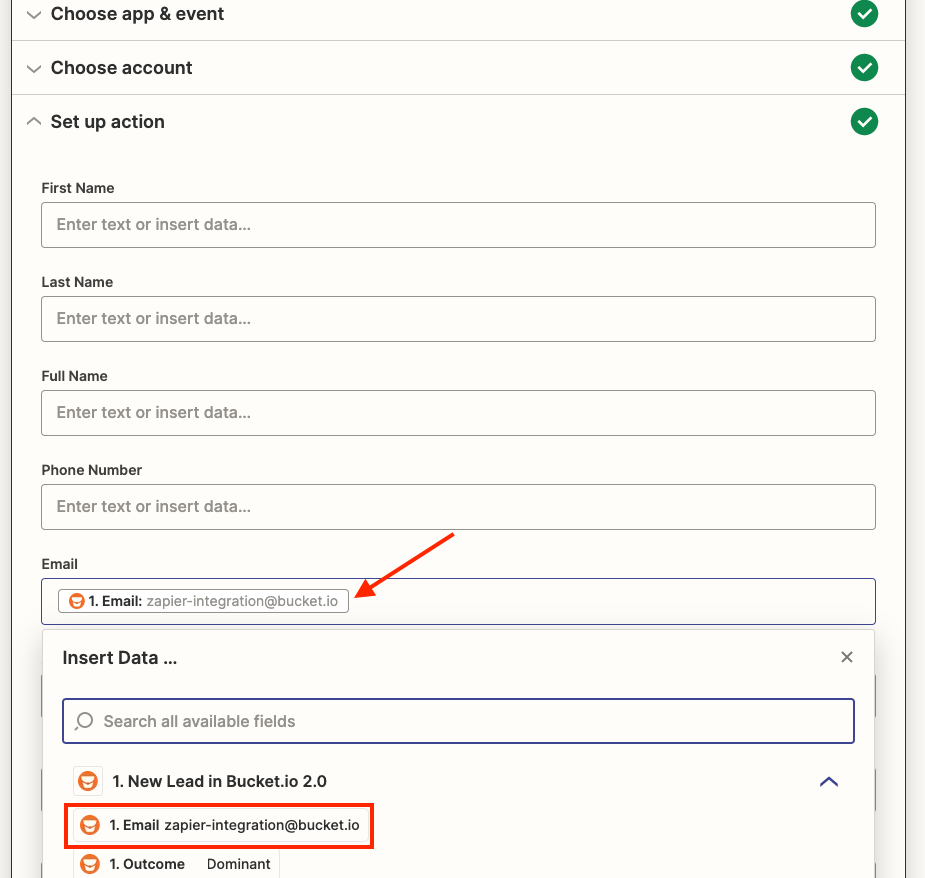Expand the Choose app & event chevron
Image resolution: width=925 pixels, height=878 pixels.
tap(34, 14)
